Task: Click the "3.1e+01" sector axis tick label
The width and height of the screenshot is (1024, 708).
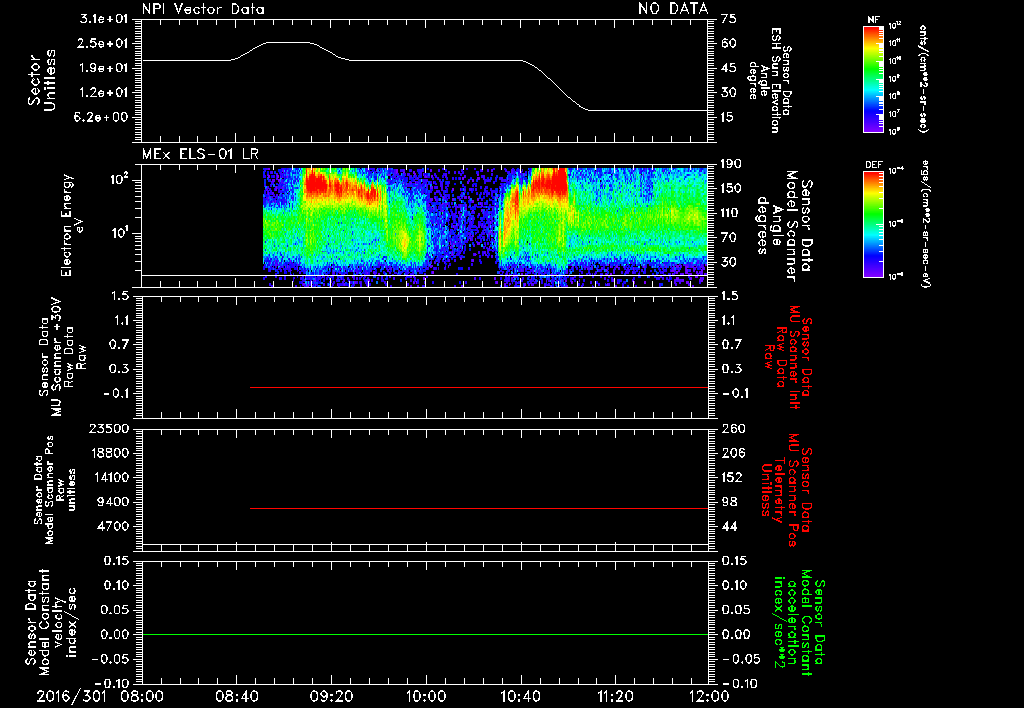Action: click(104, 19)
